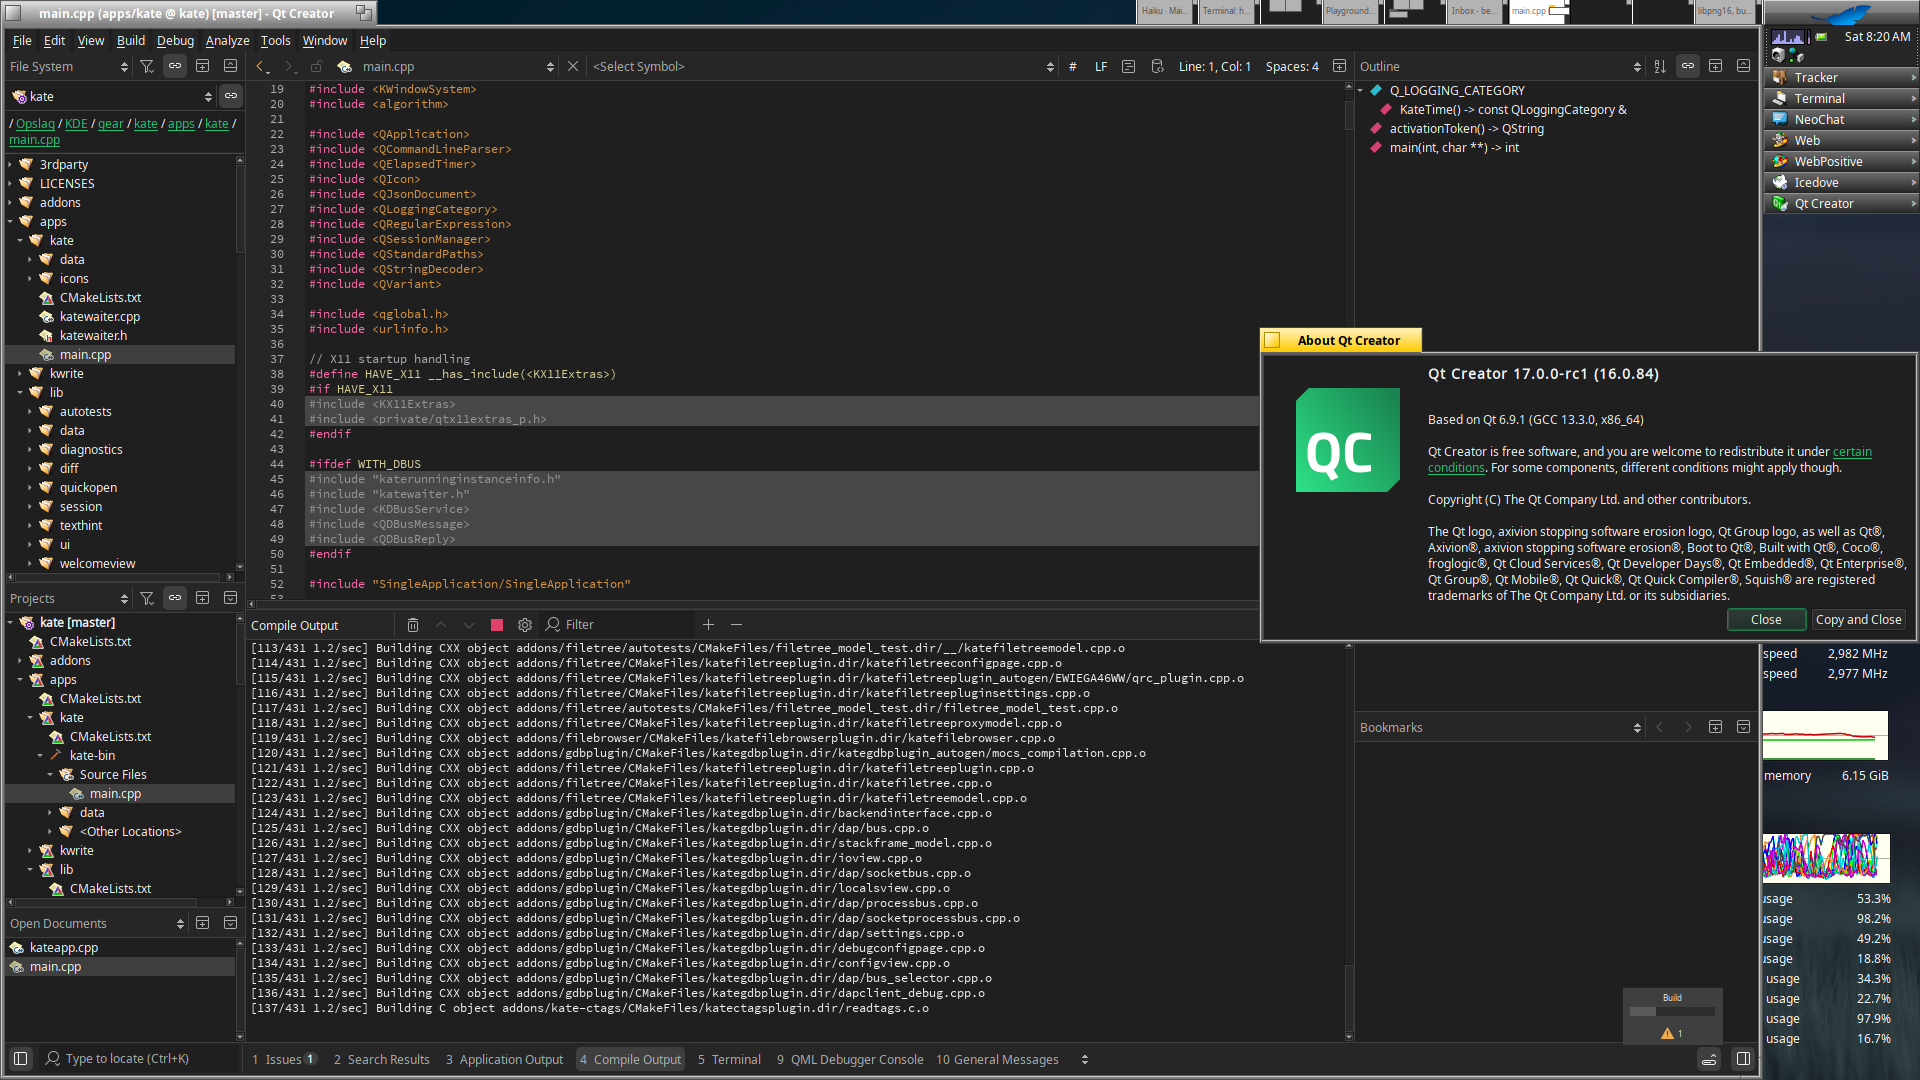Click the go-back arrow in editor toolbar
Viewport: 1920px width, 1080px height.
click(x=260, y=66)
